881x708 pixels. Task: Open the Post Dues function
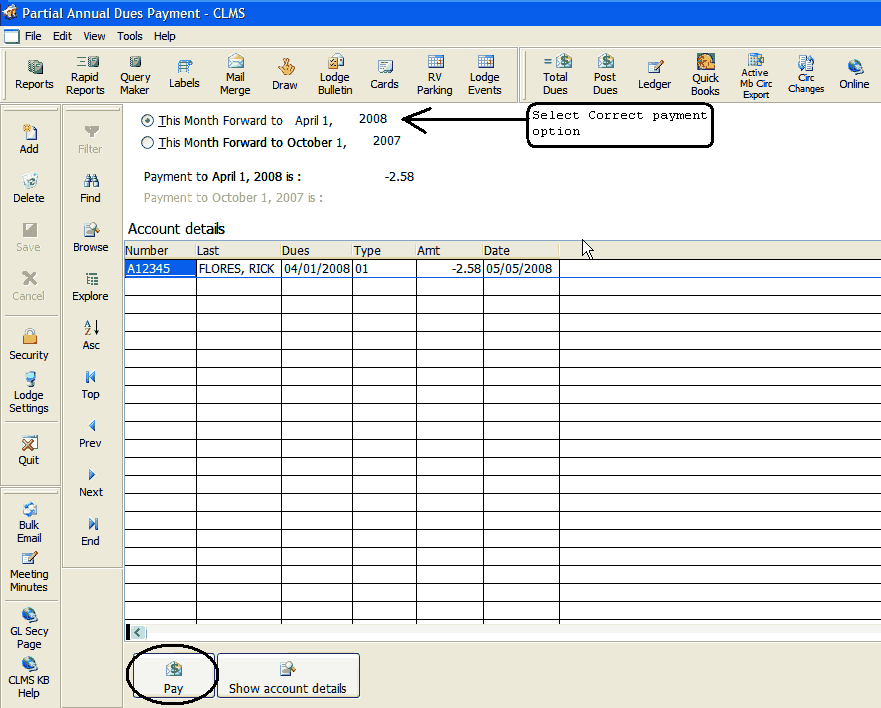point(605,75)
